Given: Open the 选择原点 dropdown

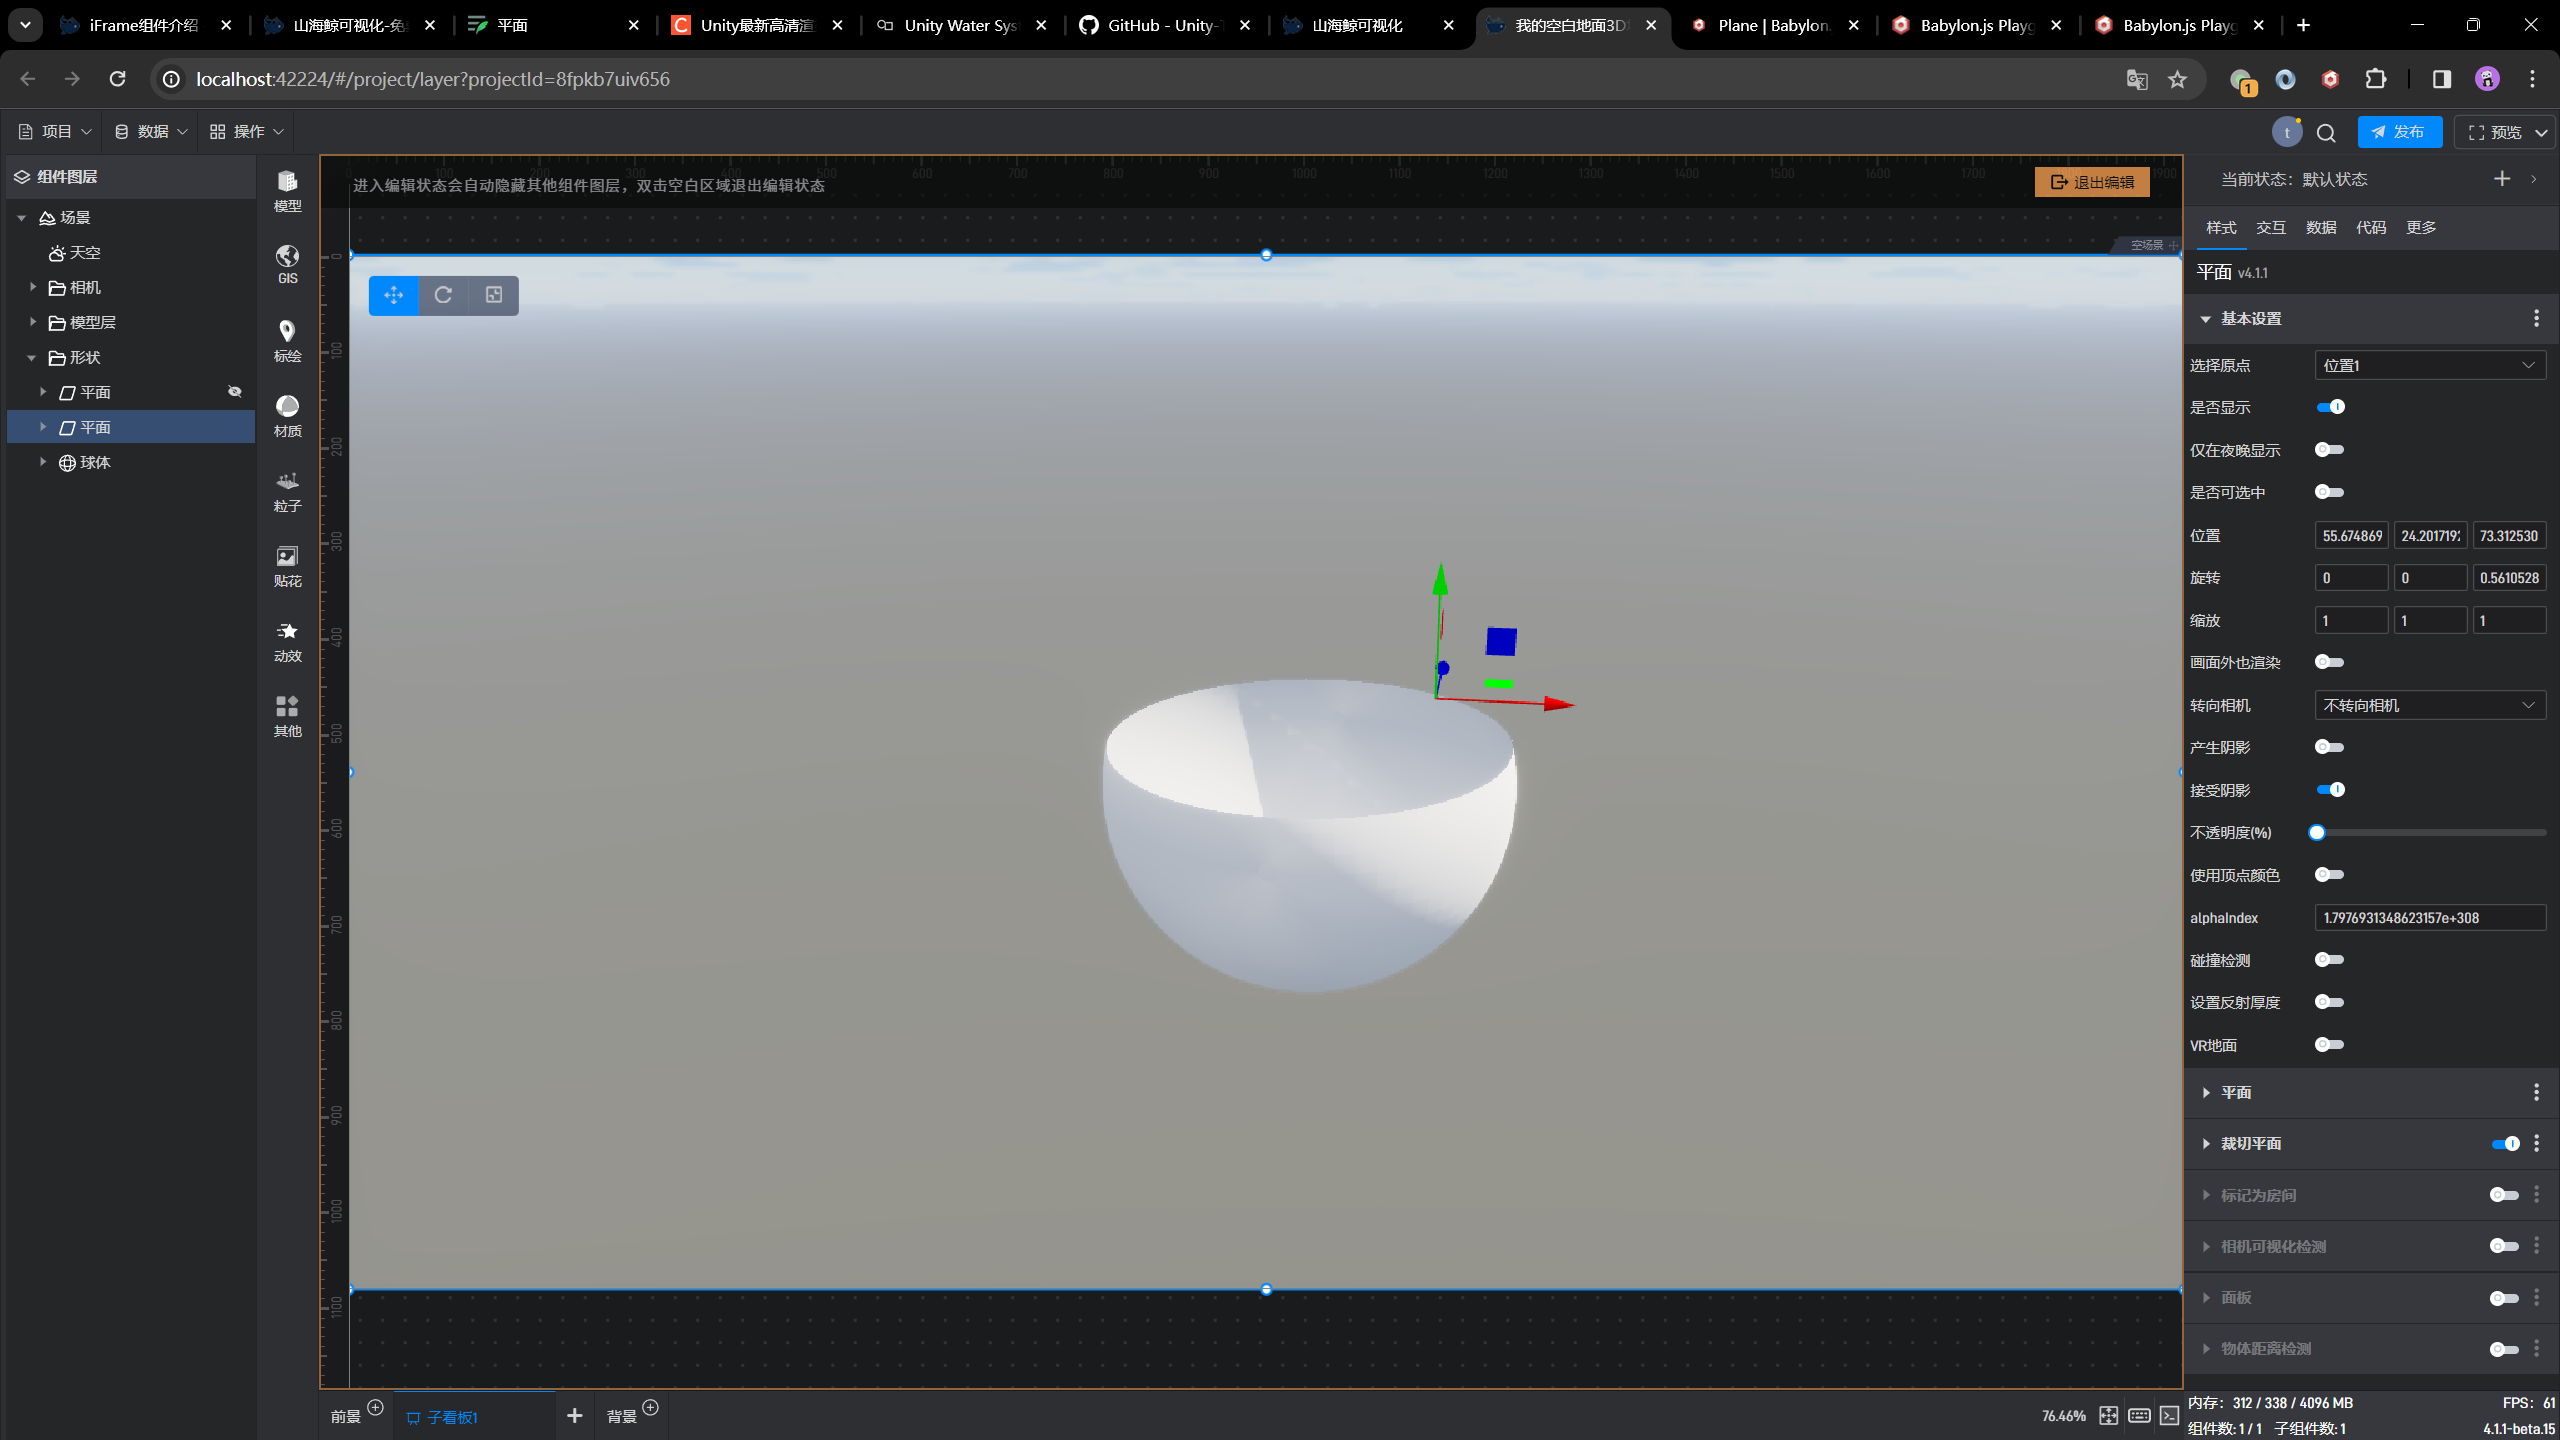Looking at the screenshot, I should pos(2429,365).
